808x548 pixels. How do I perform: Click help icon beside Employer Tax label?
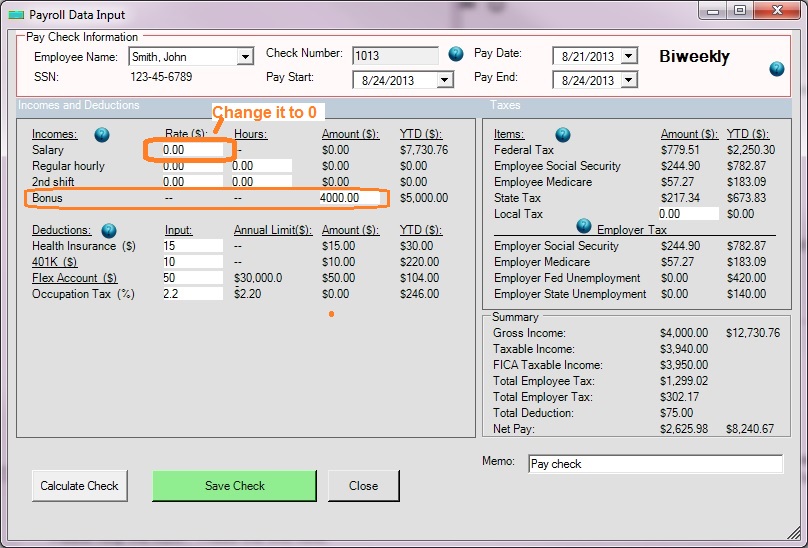coord(584,226)
